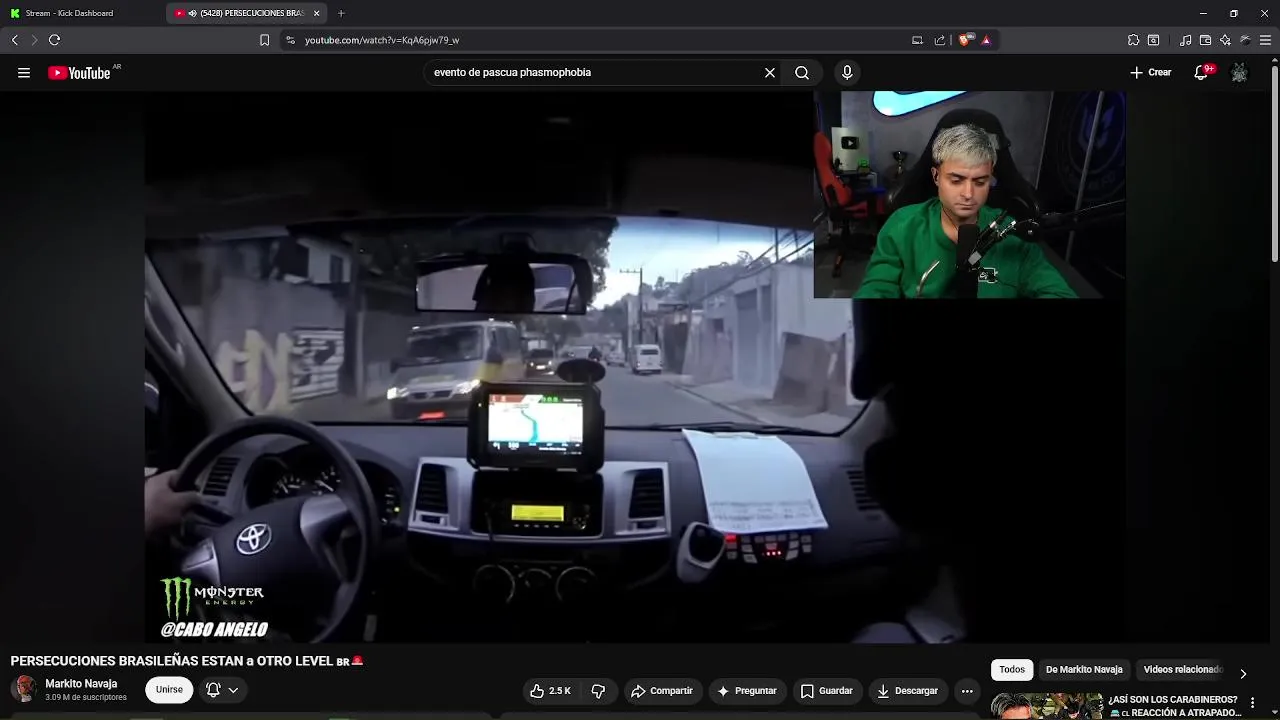The image size is (1280, 720).
Task: Open a new browser tab
Action: tap(341, 13)
